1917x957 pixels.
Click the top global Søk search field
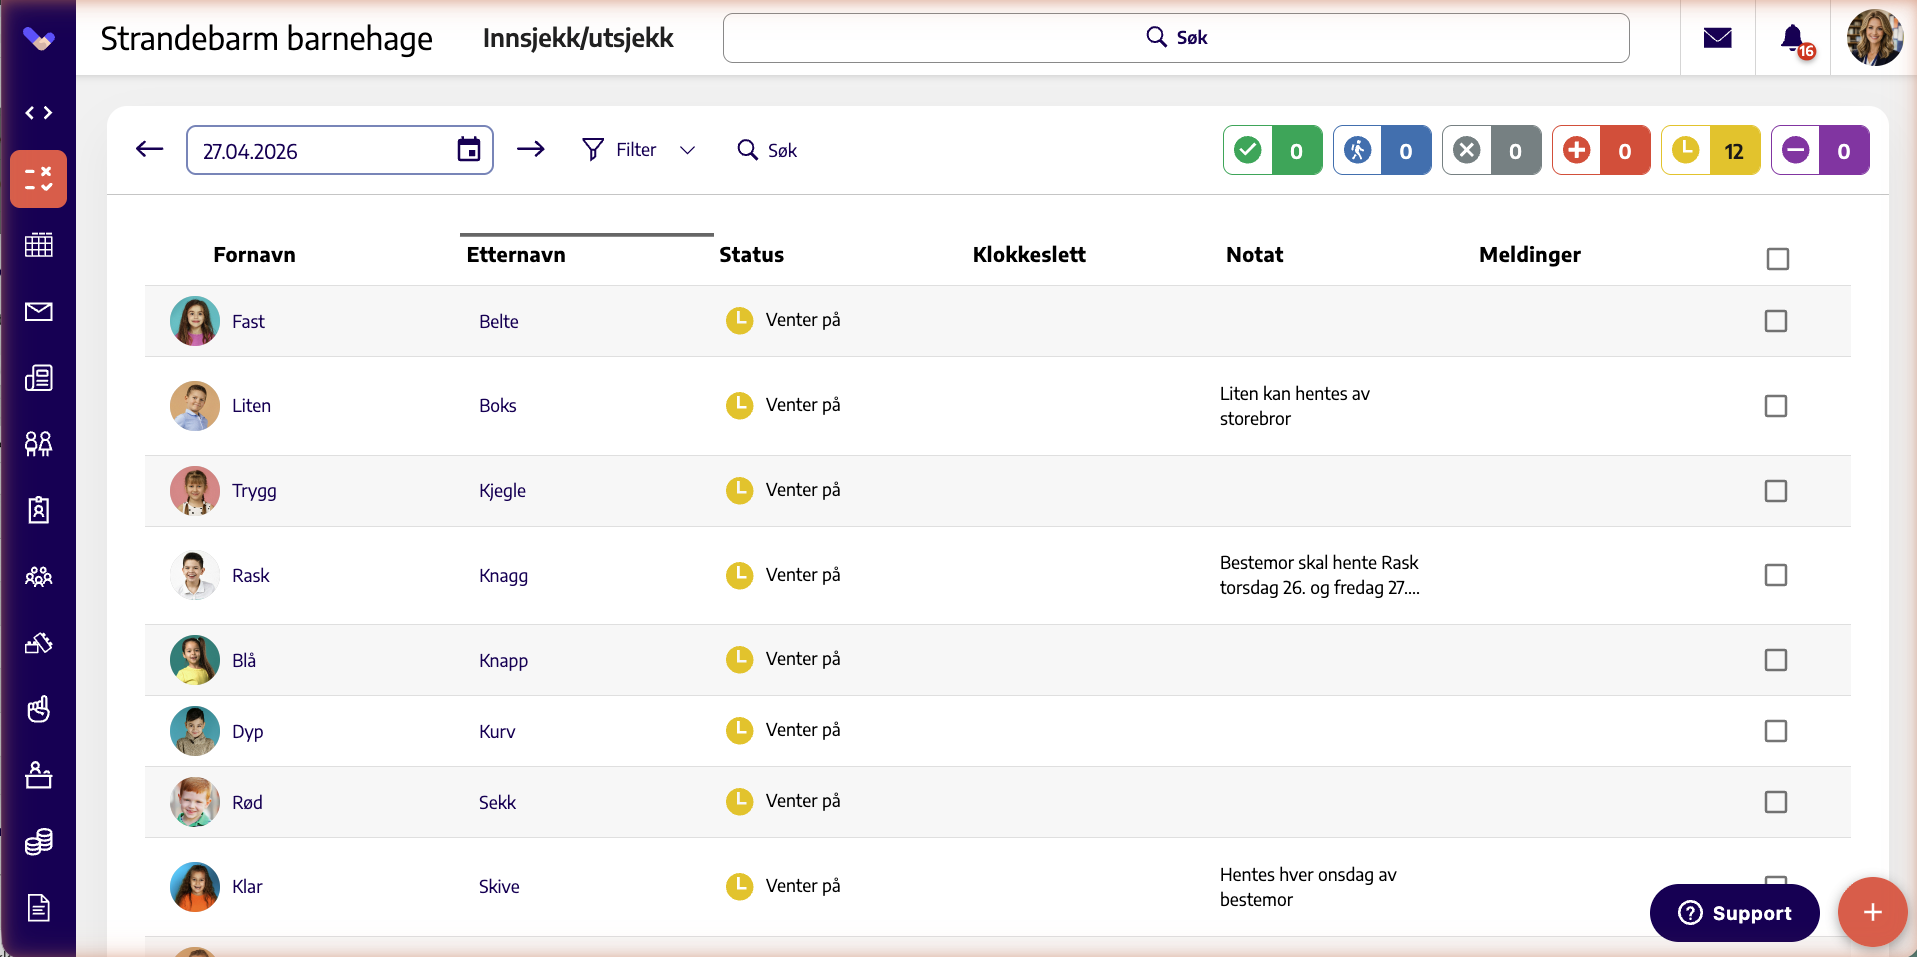pos(1176,38)
